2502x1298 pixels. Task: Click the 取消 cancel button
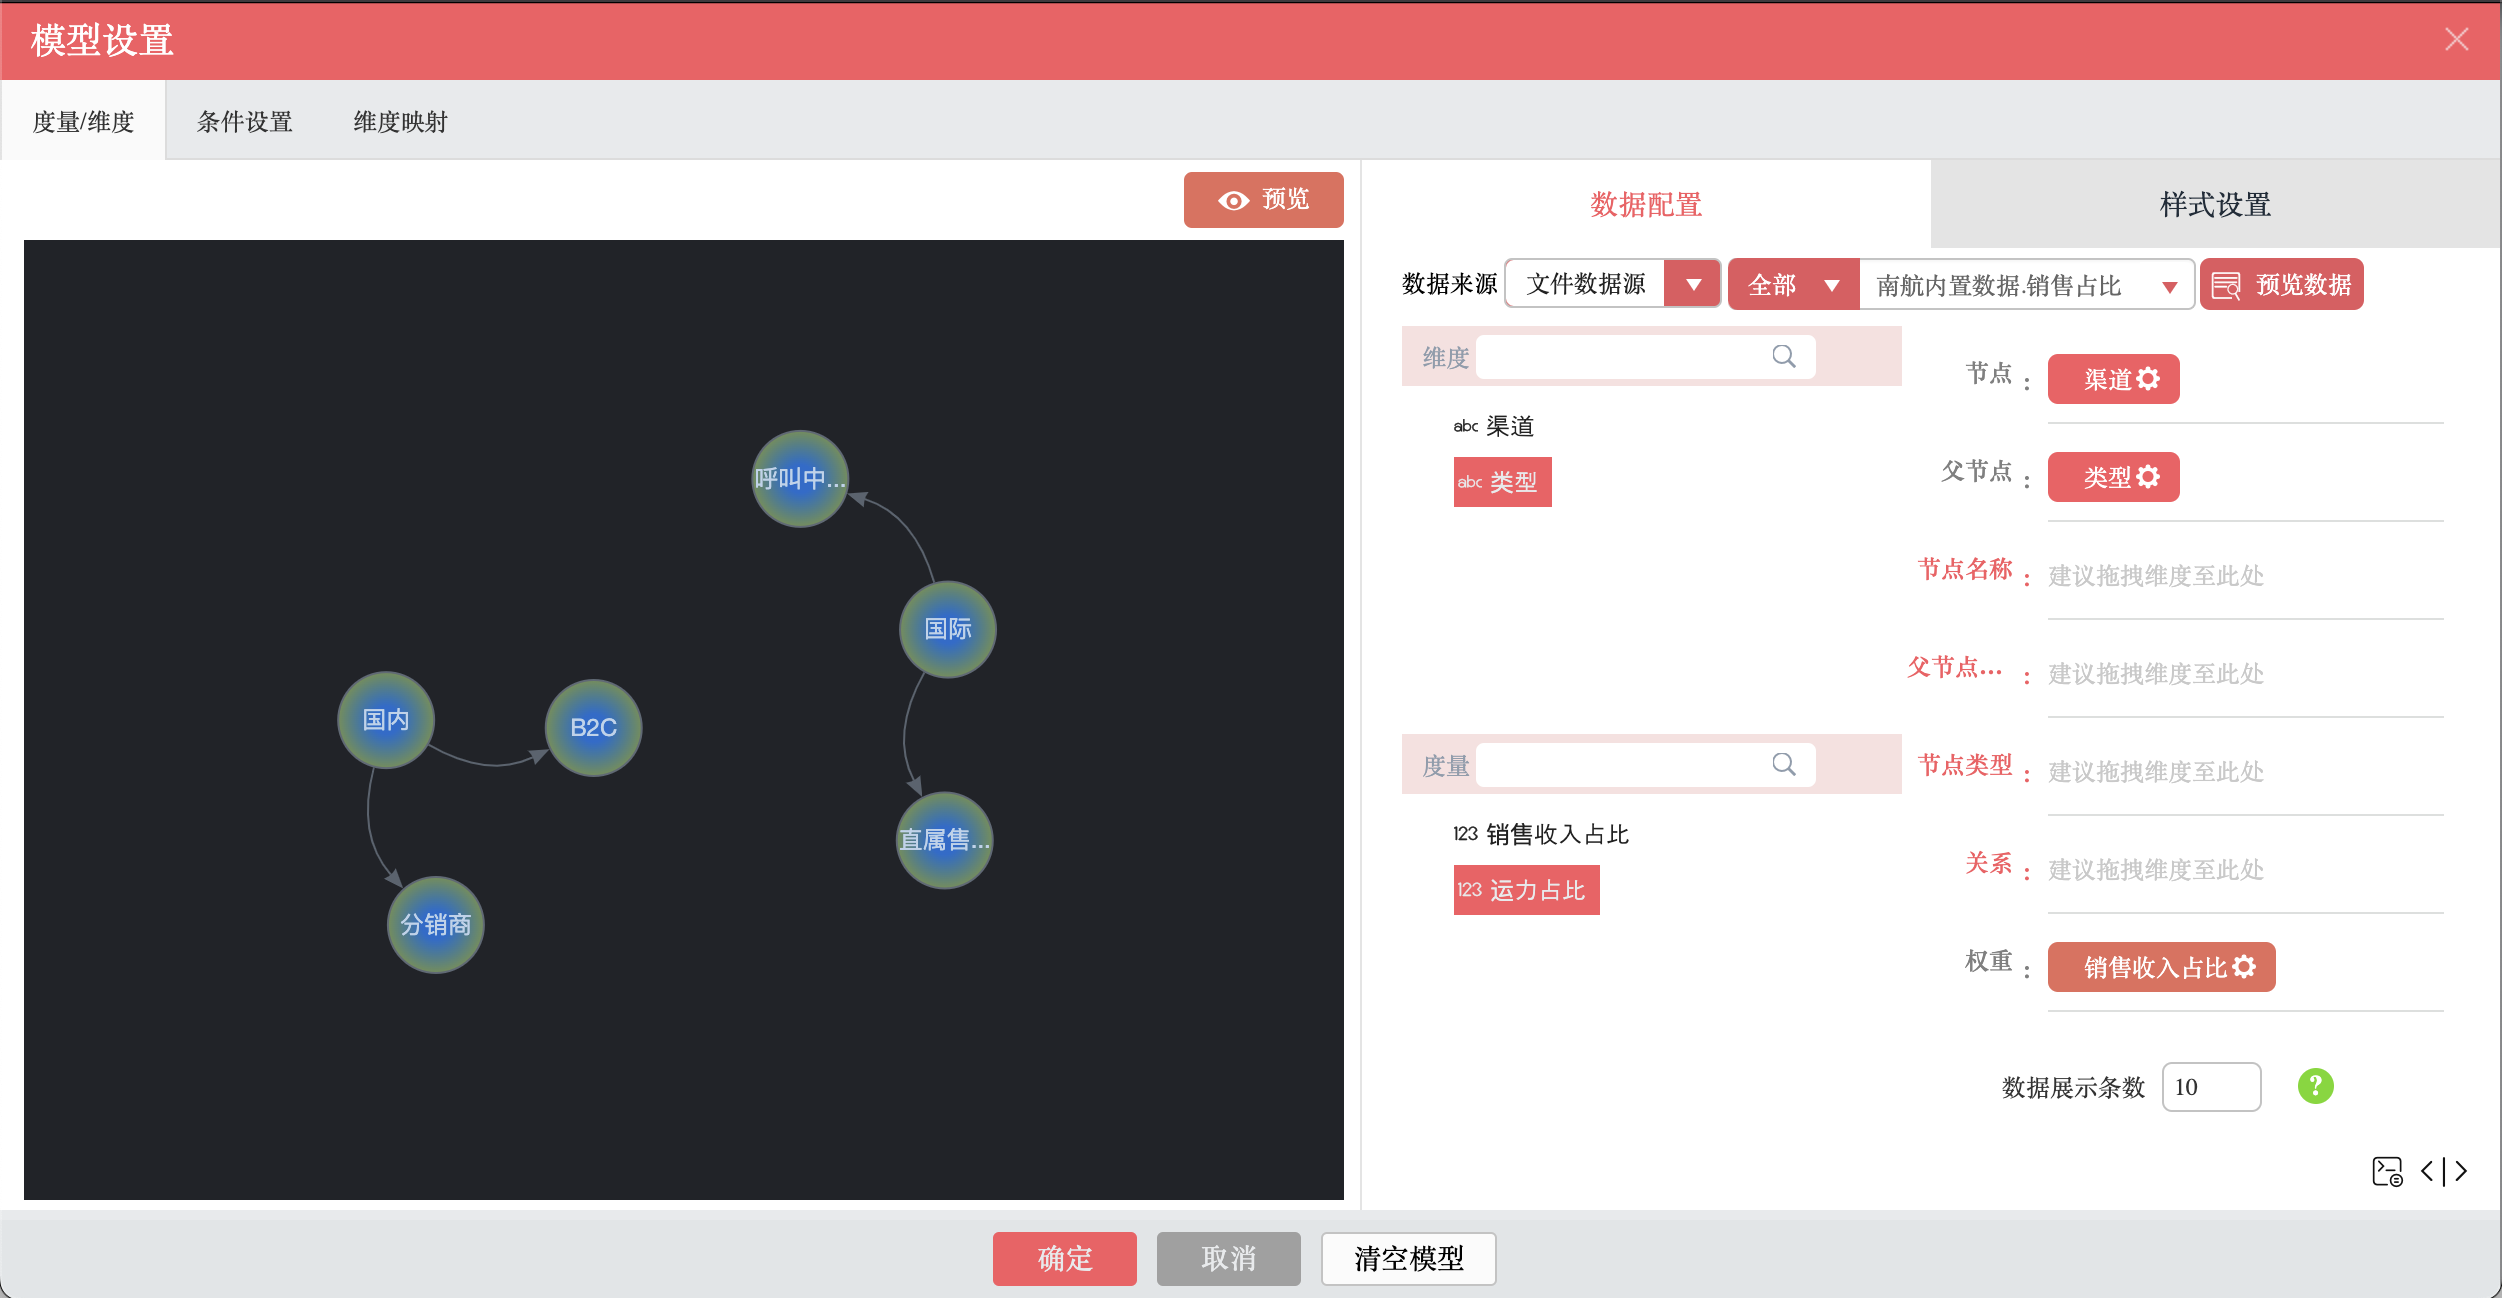[1229, 1258]
